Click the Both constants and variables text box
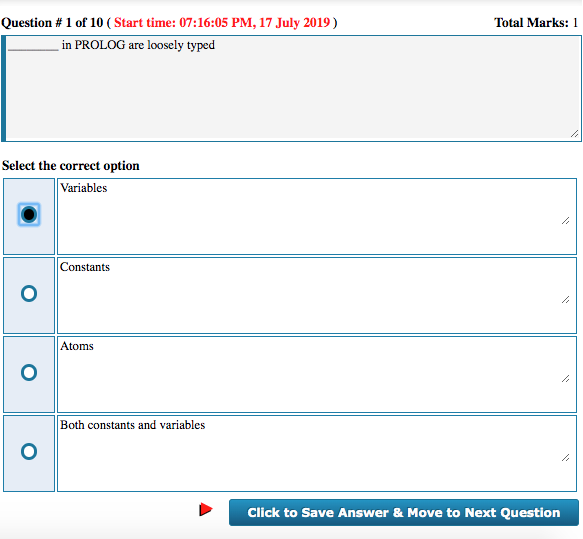Screen dimensions: 583x539 point(317,454)
